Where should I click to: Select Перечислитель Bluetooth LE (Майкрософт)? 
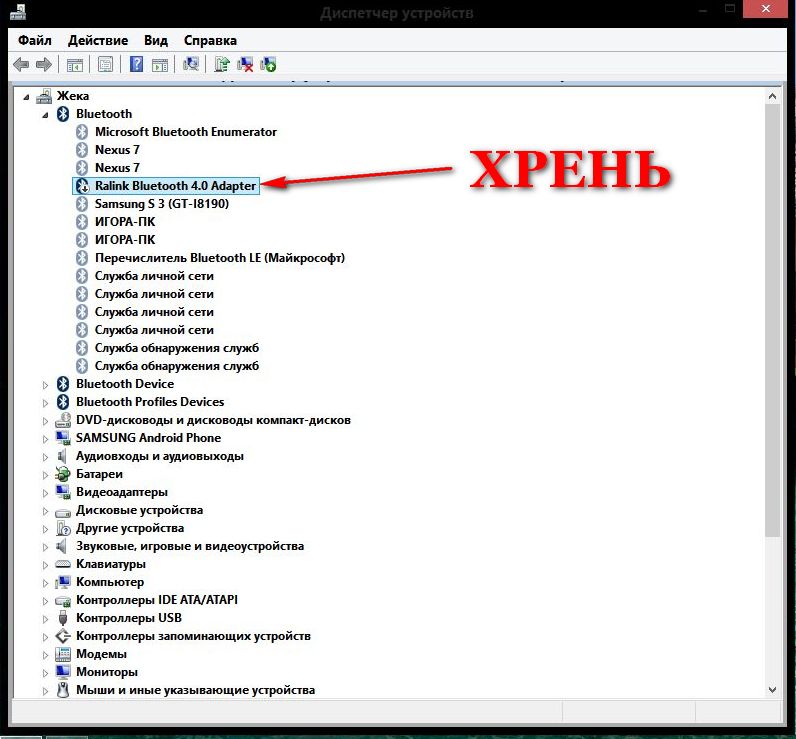coord(220,258)
